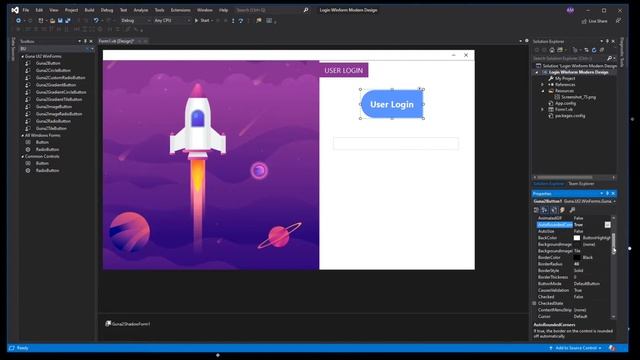Click the notifications icon in status bar
This screenshot has height=360, width=640.
click(612, 348)
